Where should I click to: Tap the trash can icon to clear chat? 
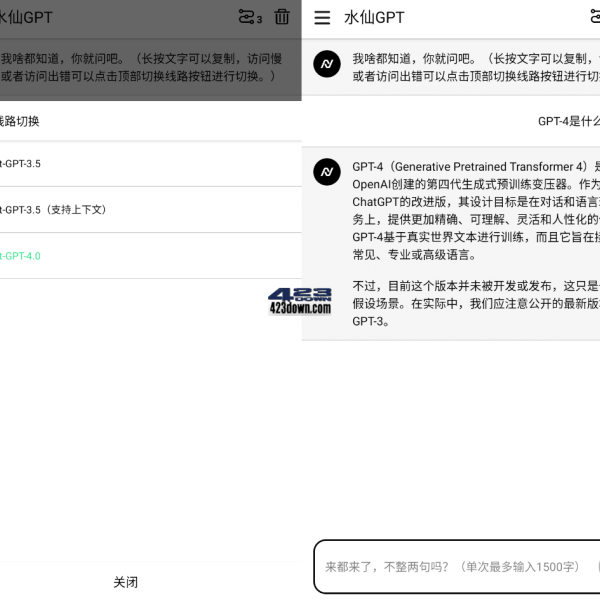click(x=282, y=17)
